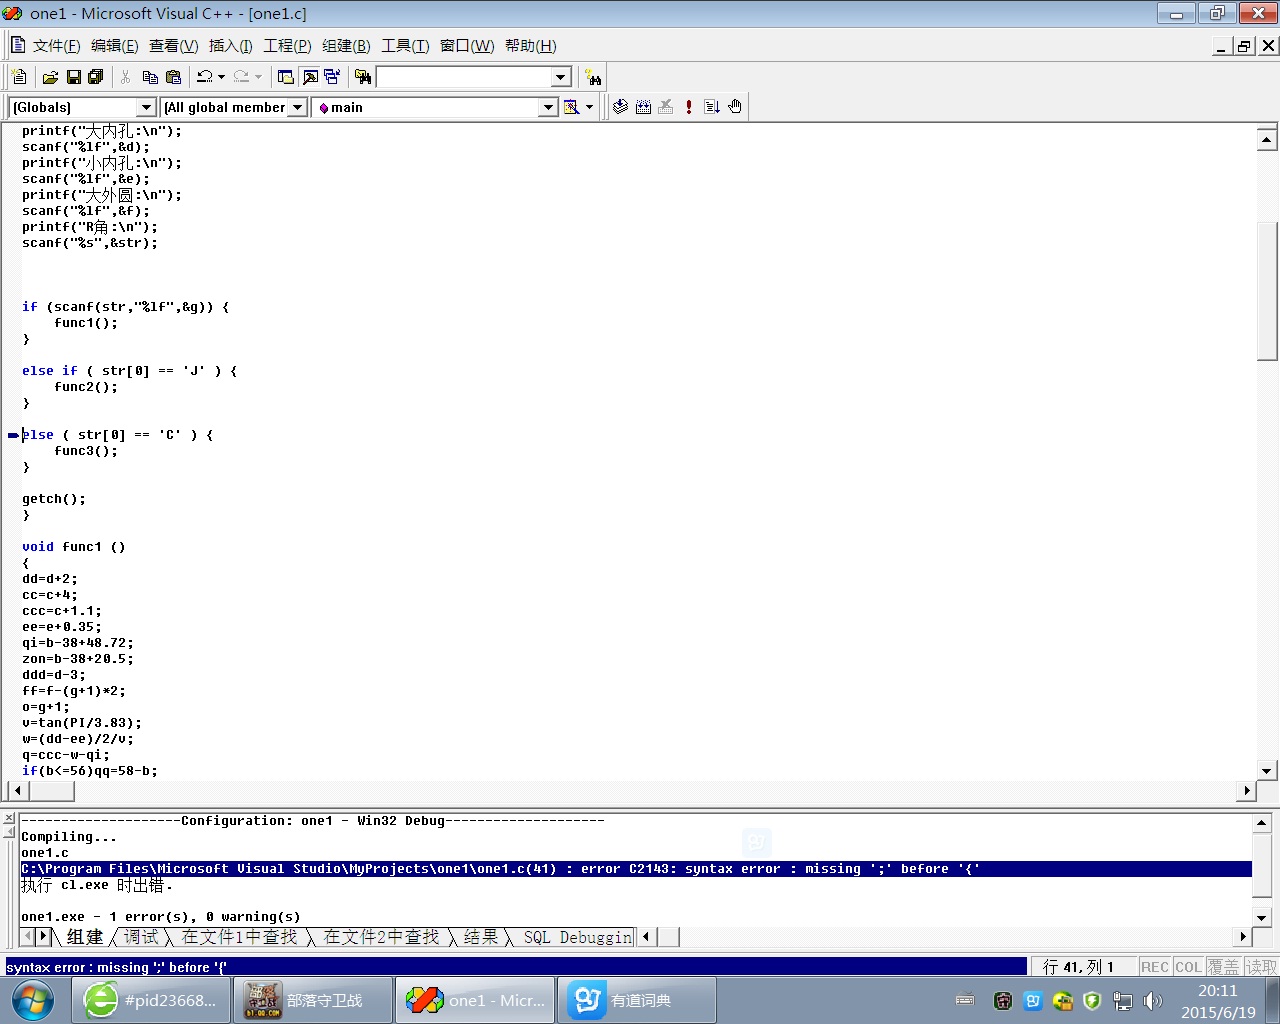Click the Copy icon
This screenshot has width=1280, height=1024.
point(150,77)
